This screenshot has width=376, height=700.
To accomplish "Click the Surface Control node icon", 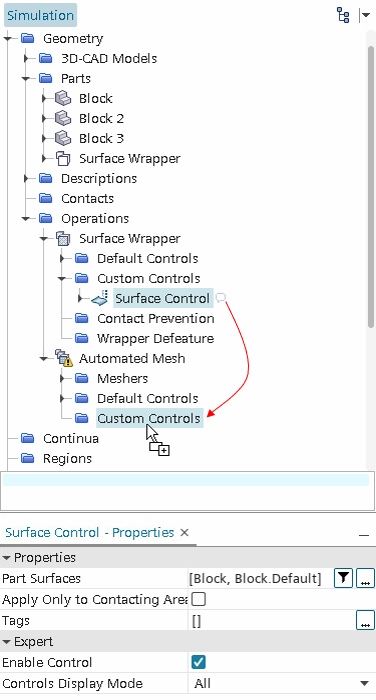I will pos(100,298).
